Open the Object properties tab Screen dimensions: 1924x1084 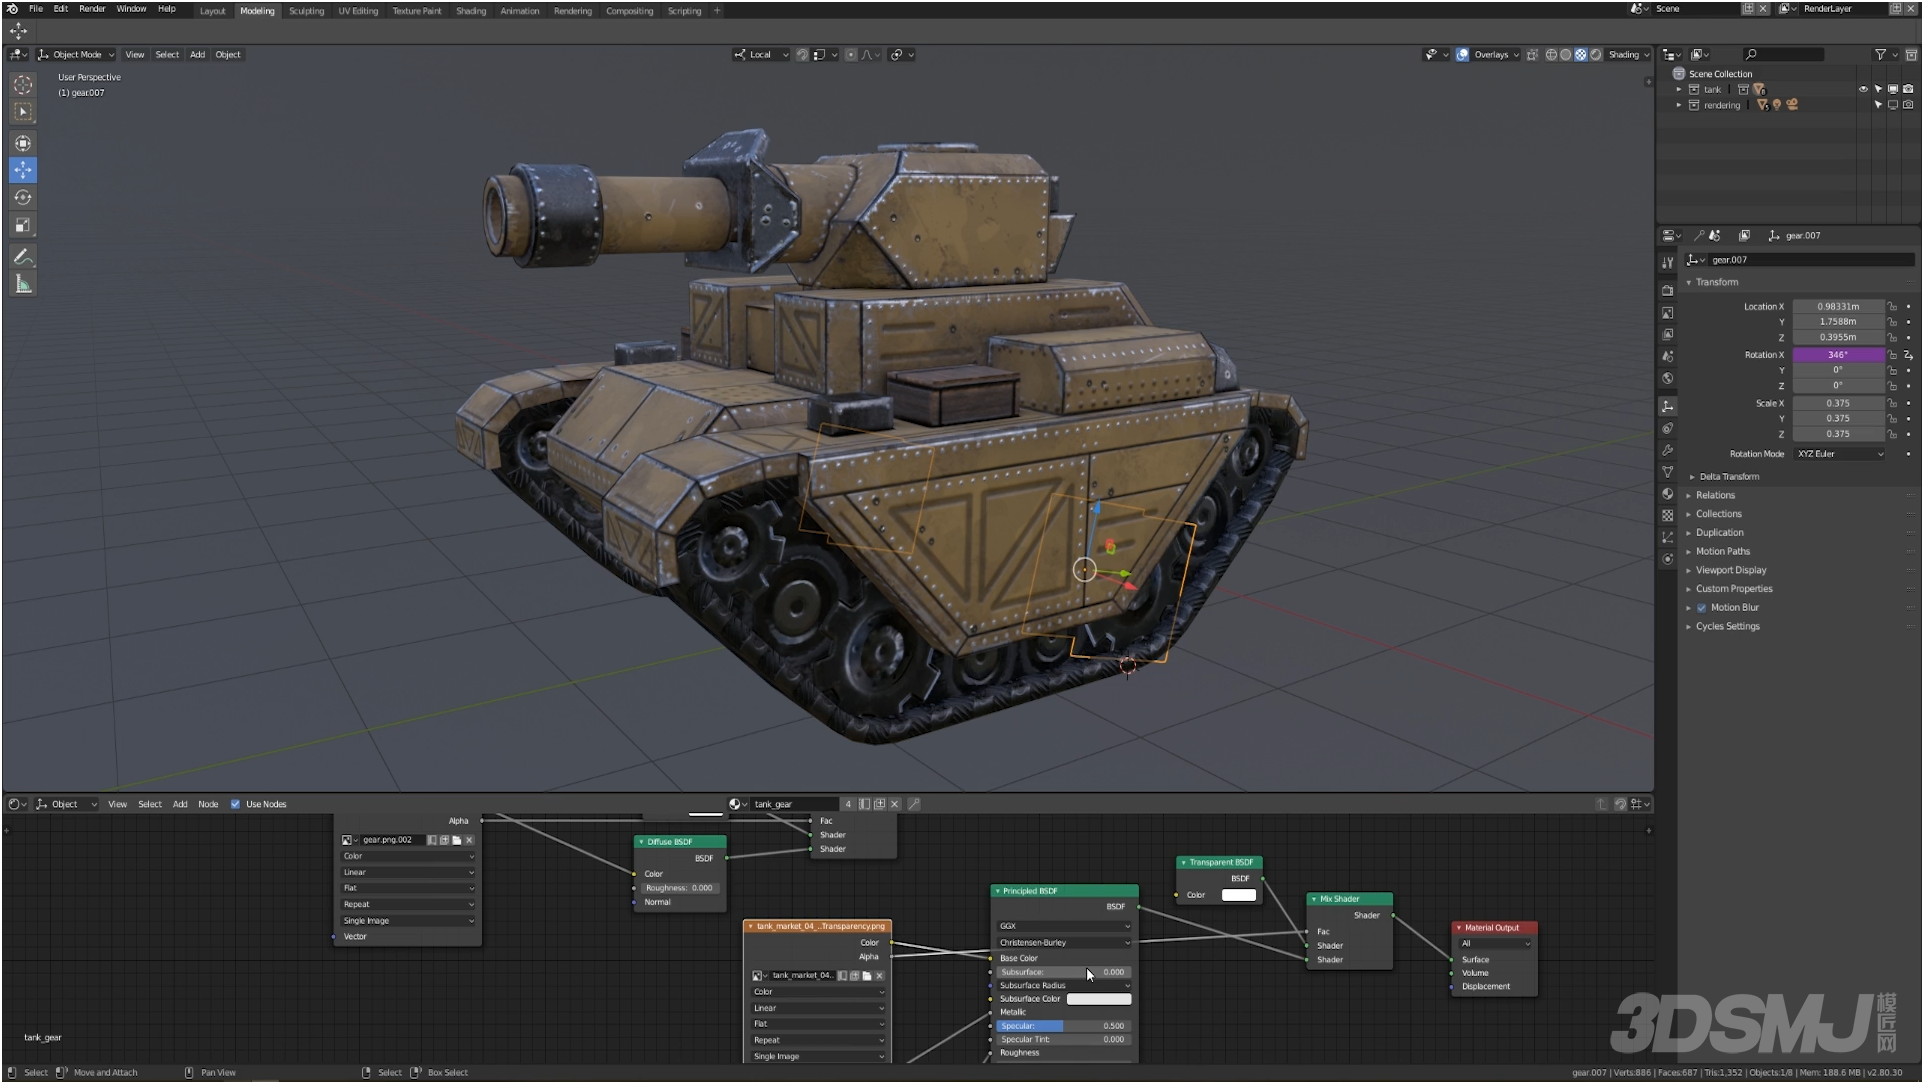[x=1667, y=406]
